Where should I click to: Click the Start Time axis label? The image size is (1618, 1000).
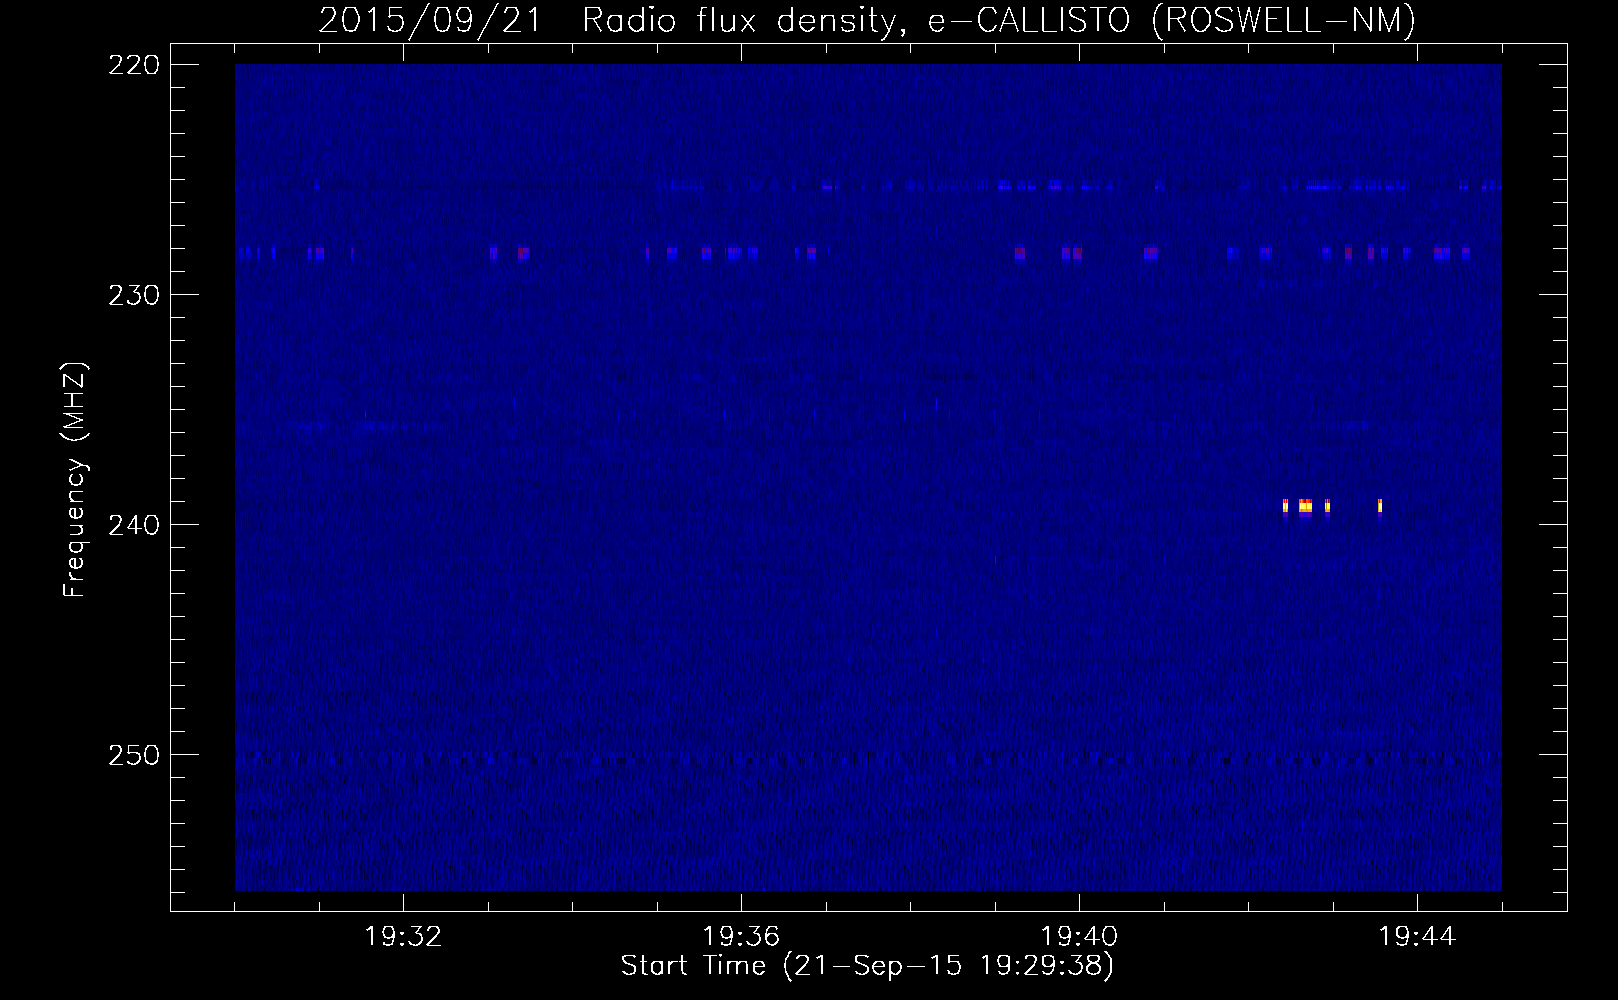pos(867,966)
